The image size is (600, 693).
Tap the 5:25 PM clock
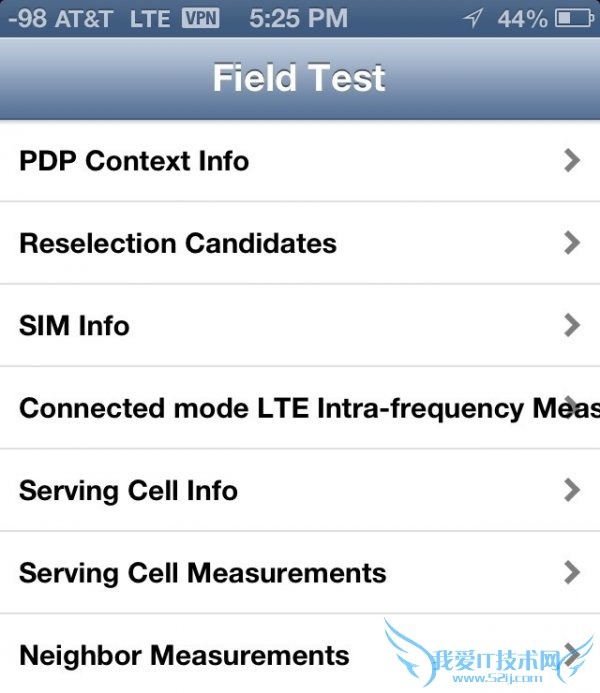(298, 18)
